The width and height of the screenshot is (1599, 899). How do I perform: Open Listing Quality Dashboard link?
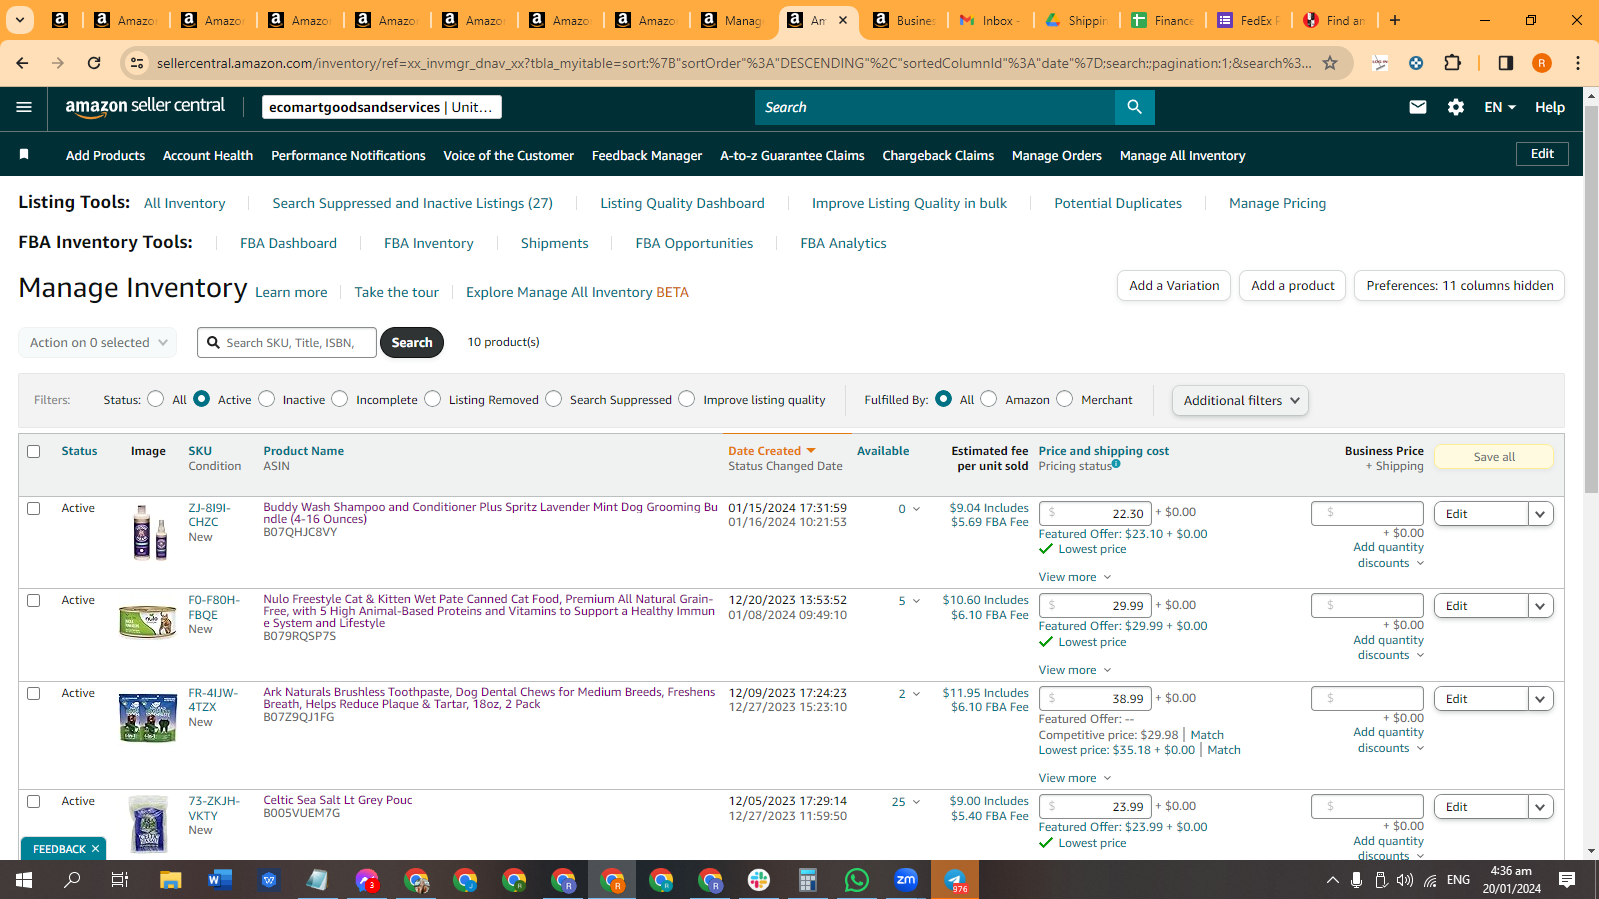682,203
